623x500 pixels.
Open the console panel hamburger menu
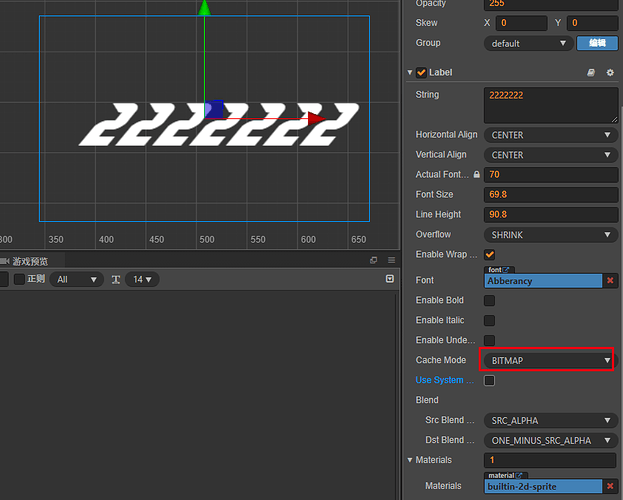(391, 260)
